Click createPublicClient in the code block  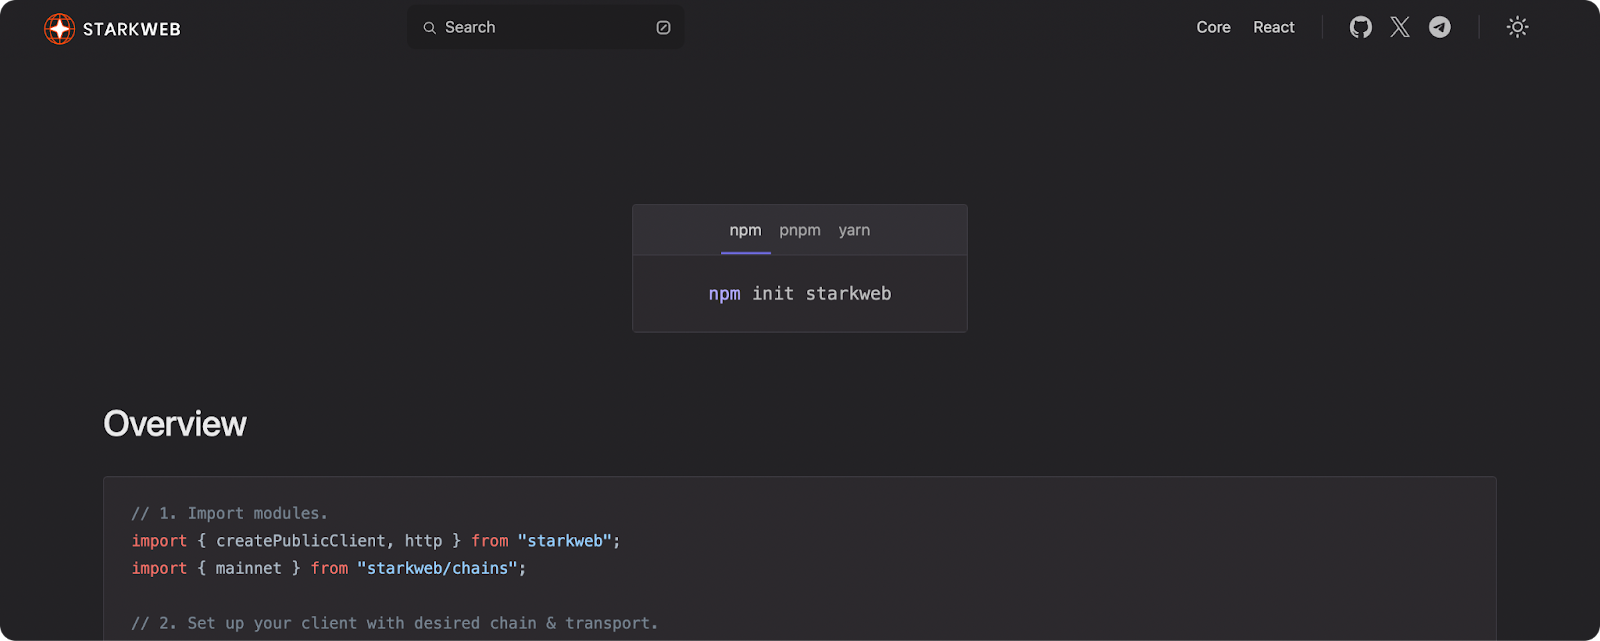tap(301, 541)
